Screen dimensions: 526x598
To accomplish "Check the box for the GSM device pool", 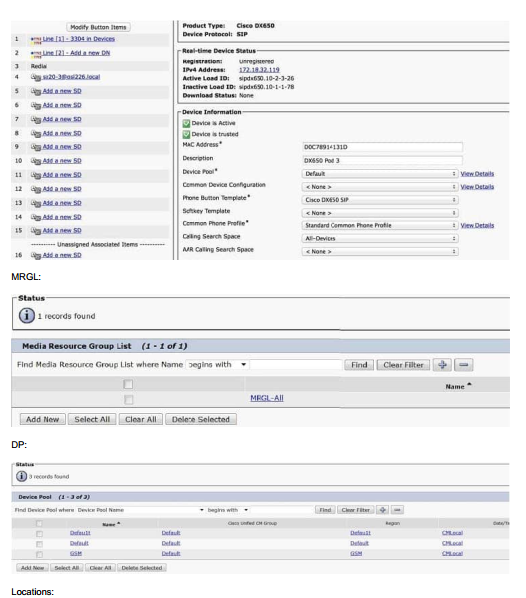I will tap(39, 554).
